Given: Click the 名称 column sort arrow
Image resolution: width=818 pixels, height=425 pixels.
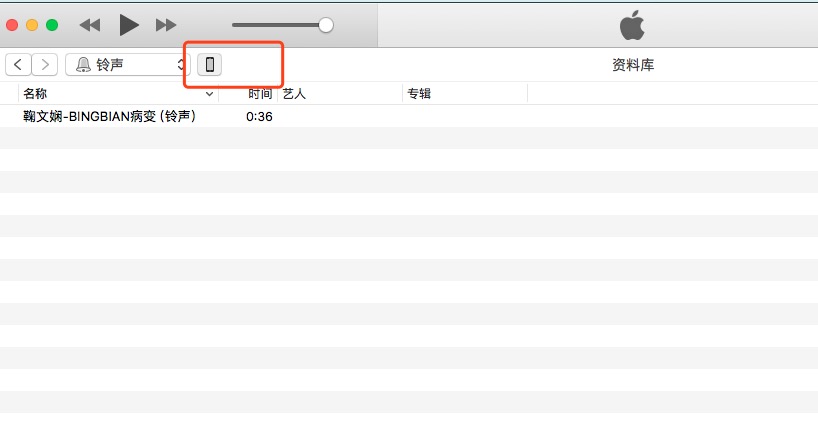Looking at the screenshot, I should [209, 94].
